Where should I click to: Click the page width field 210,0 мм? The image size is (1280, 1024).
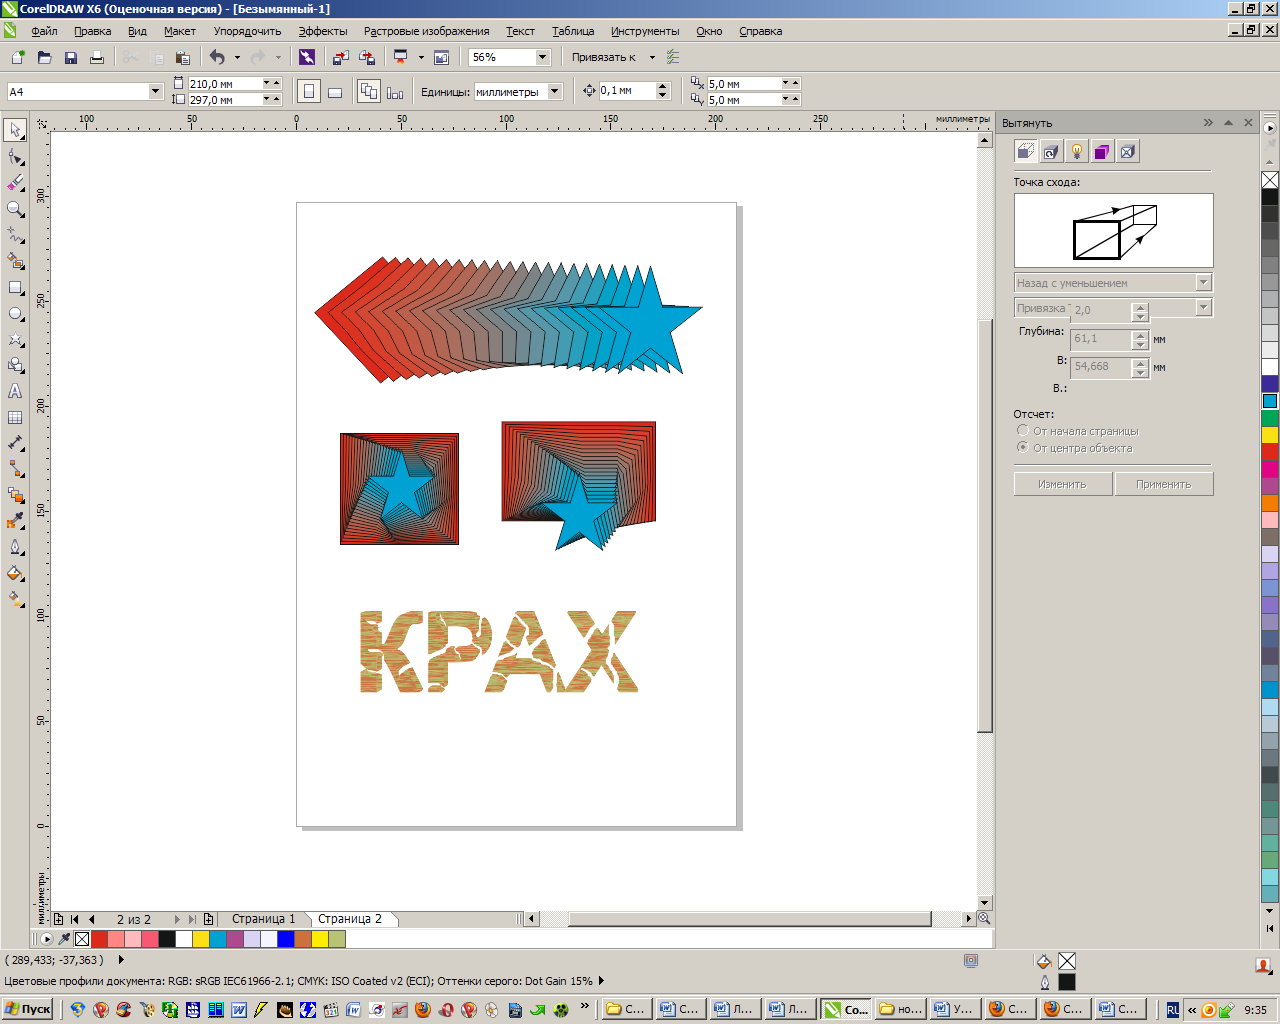pyautogui.click(x=224, y=84)
